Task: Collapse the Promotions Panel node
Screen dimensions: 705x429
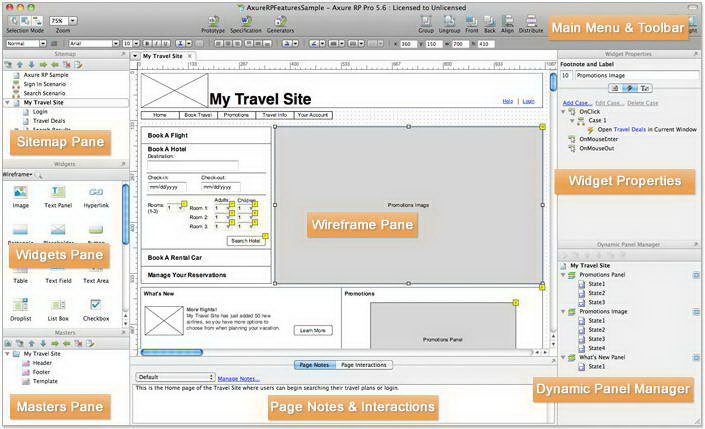Action: click(x=563, y=275)
